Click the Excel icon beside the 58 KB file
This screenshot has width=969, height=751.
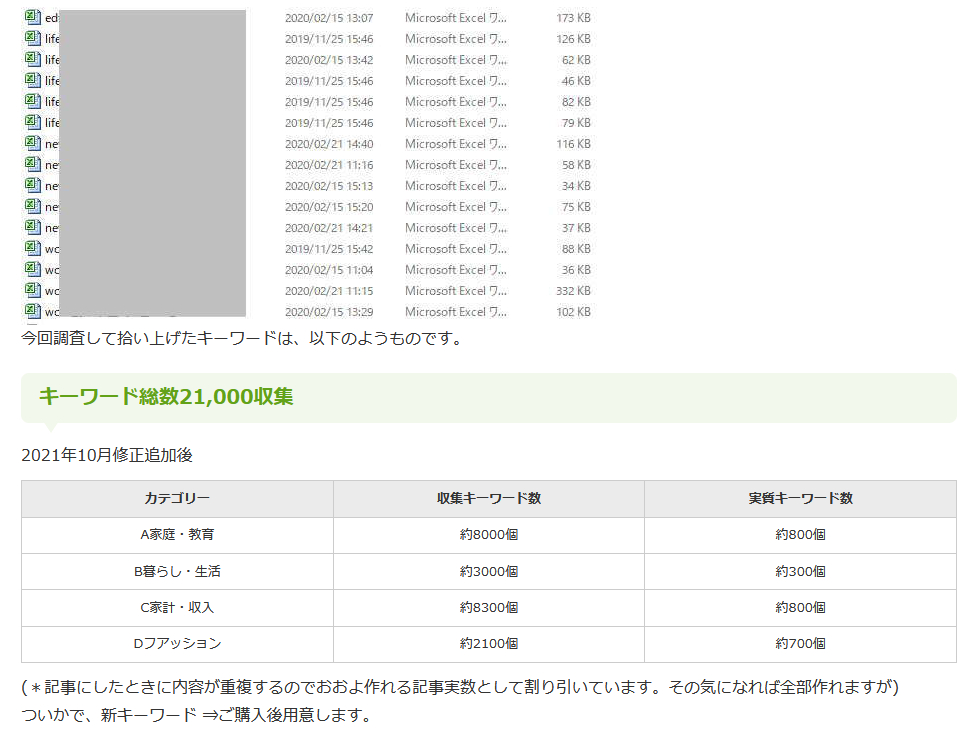(x=30, y=164)
